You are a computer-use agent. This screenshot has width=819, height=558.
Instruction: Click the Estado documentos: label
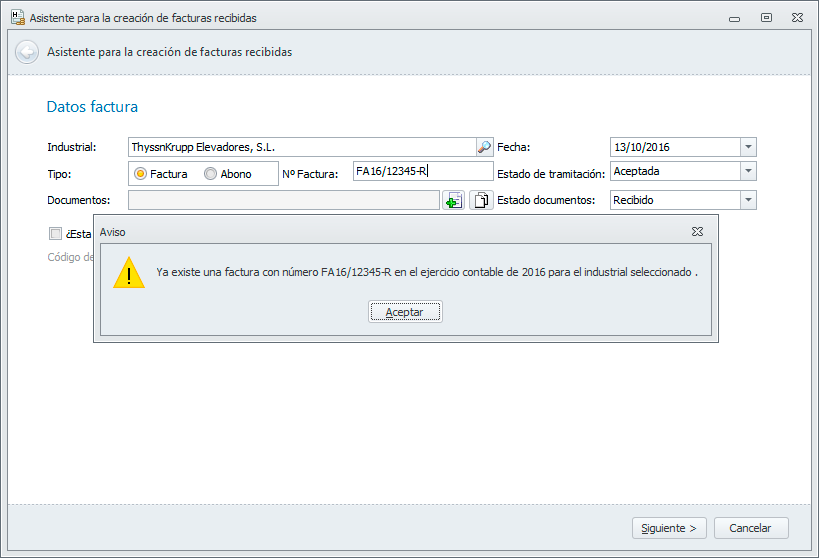pos(546,200)
